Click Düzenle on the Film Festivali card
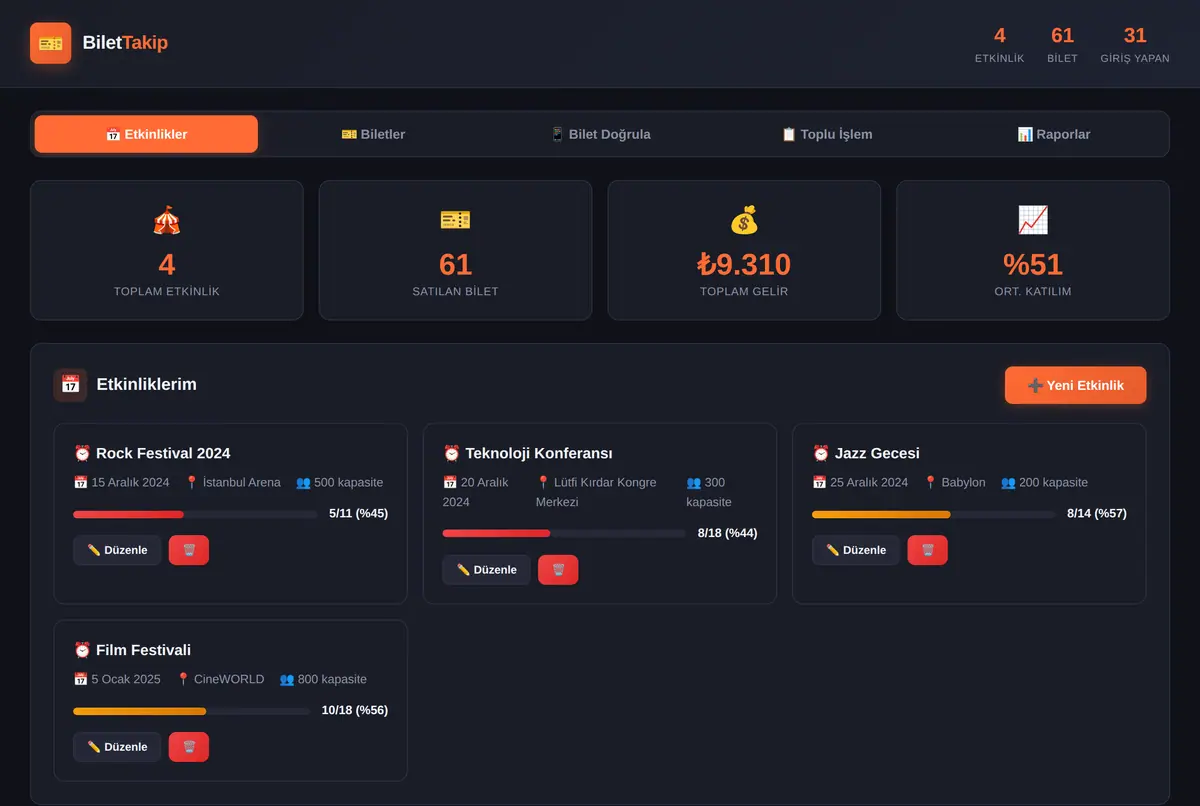The height and width of the screenshot is (806, 1200). [117, 747]
